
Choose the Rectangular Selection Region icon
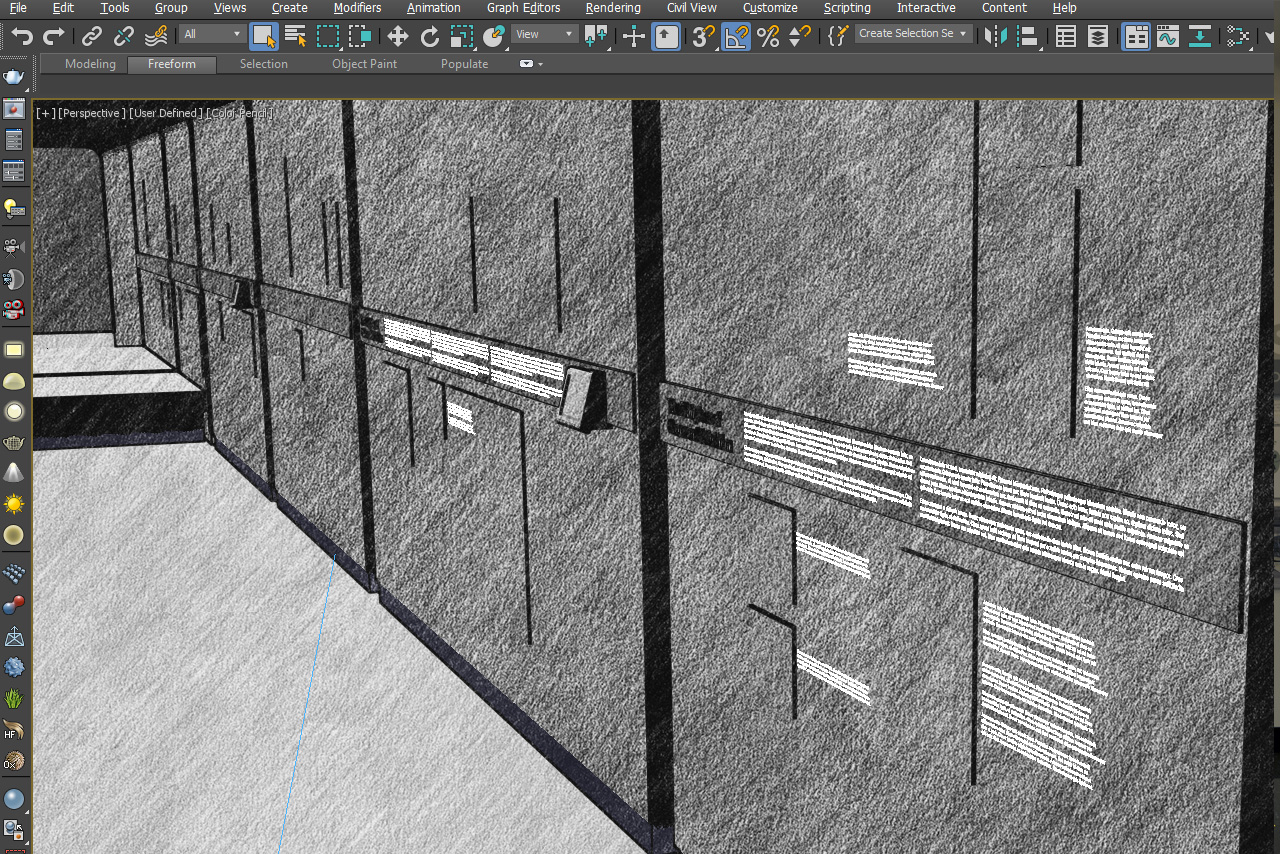[328, 37]
